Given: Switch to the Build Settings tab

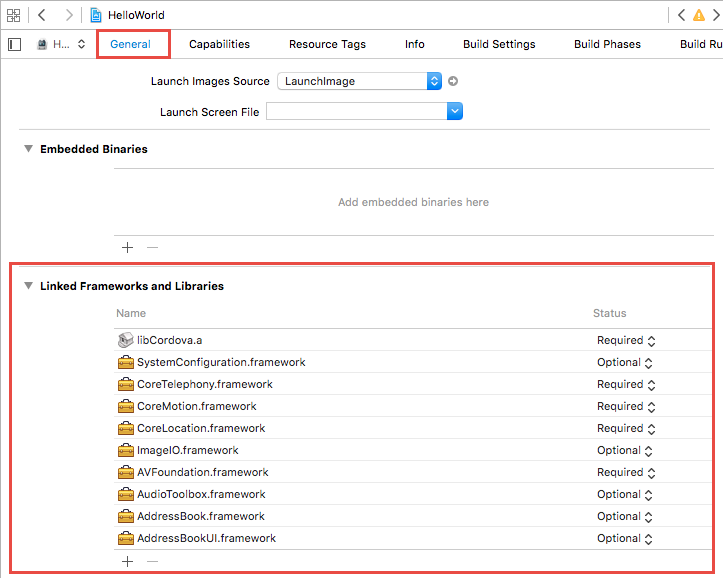Looking at the screenshot, I should click(499, 44).
